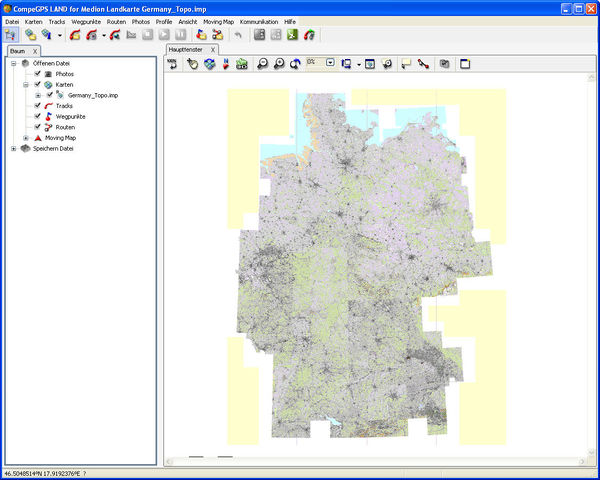Expand the Speichern Datei tree node
This screenshot has width=600, height=480.
click(13, 149)
